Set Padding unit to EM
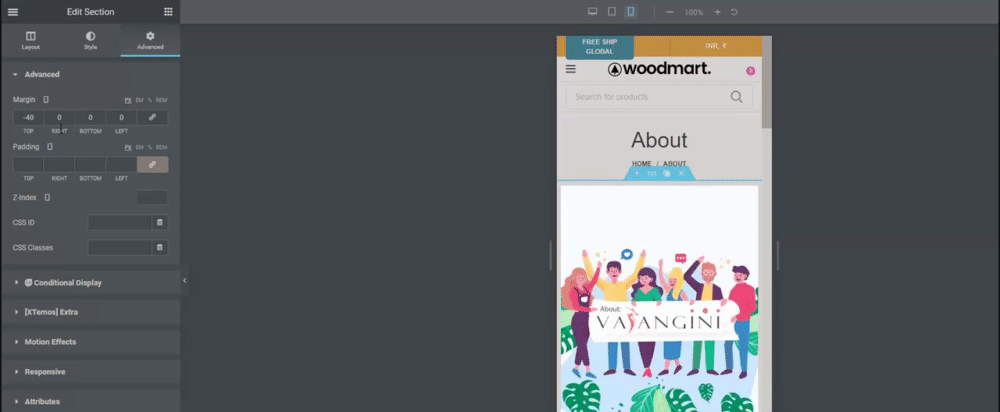1000x412 pixels. 139,147
